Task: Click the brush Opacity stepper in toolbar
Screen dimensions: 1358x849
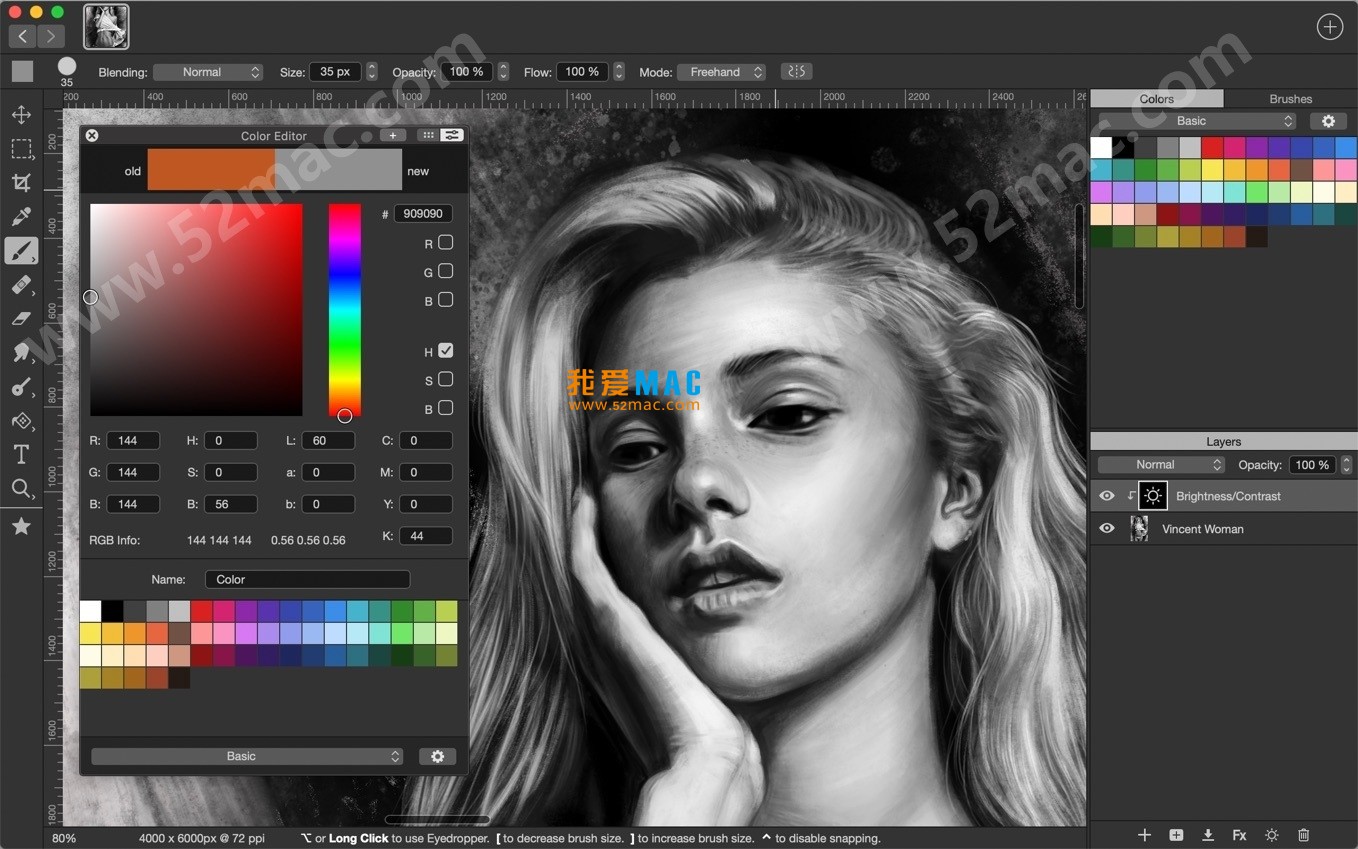Action: 503,72
